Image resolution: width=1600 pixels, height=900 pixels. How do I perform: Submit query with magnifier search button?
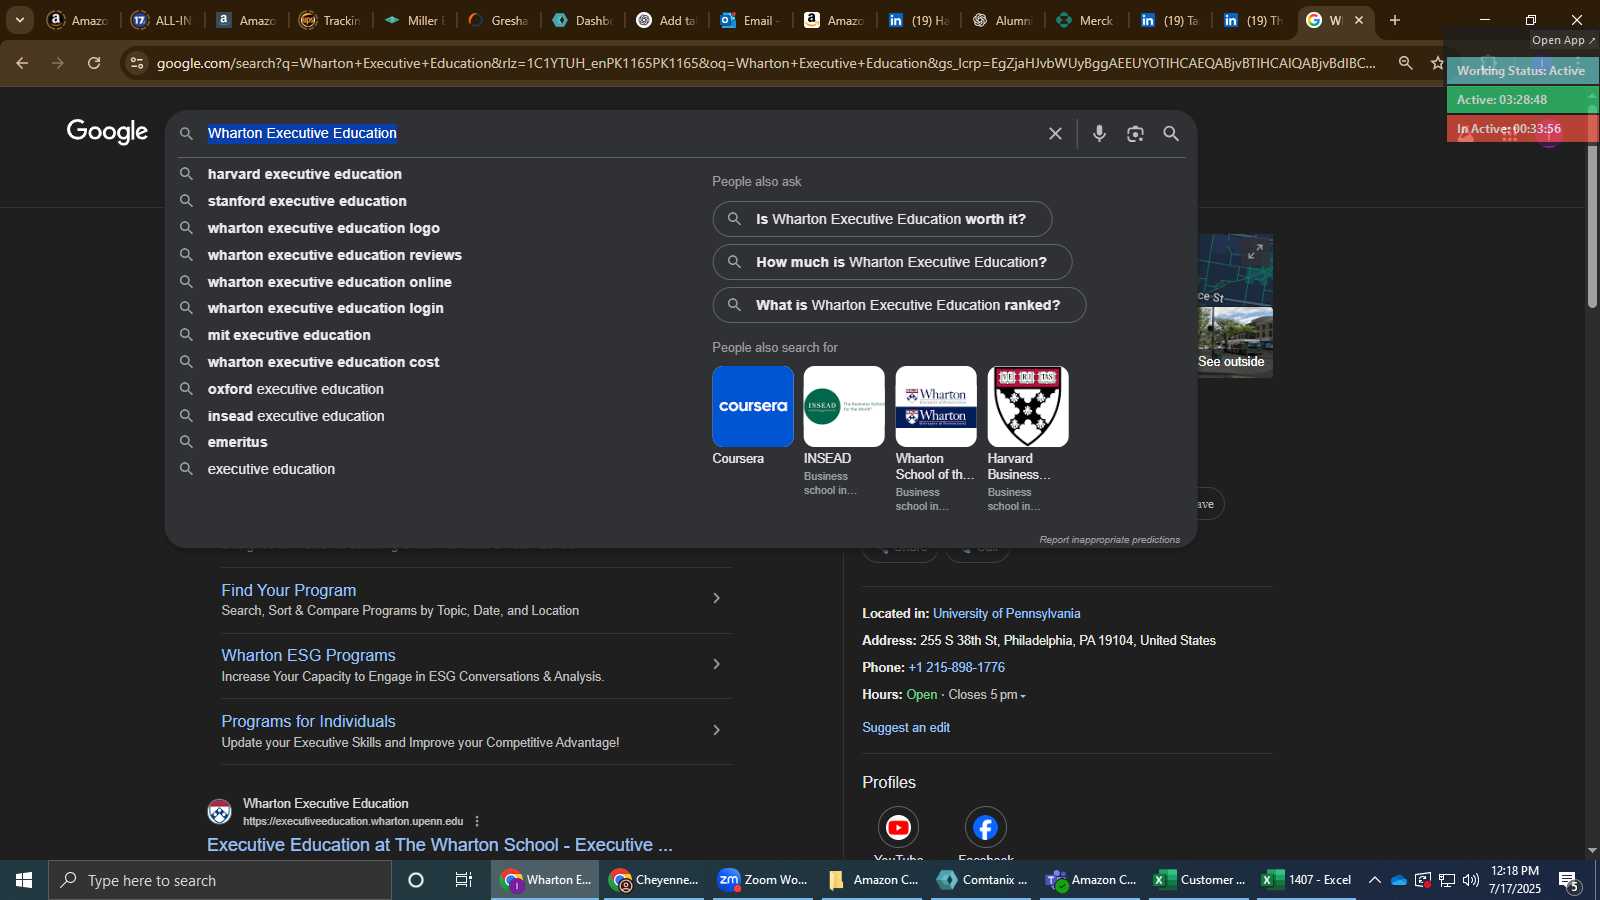coord(1171,133)
